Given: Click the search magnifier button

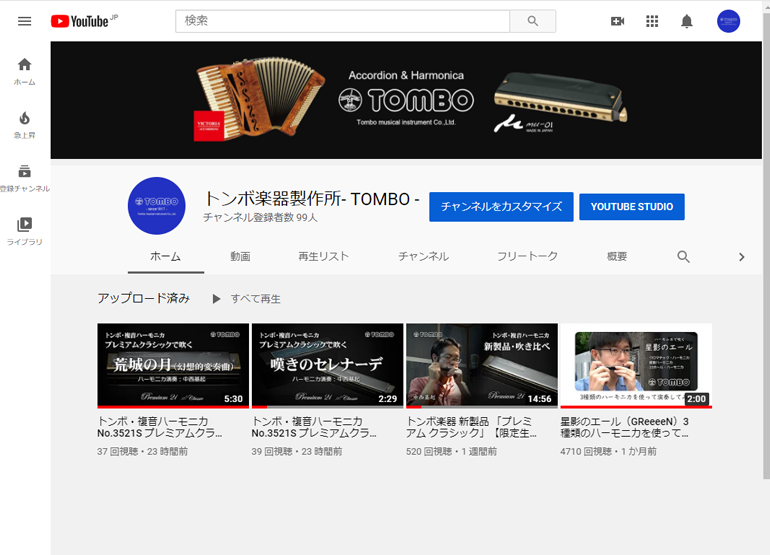Looking at the screenshot, I should pyautogui.click(x=532, y=21).
